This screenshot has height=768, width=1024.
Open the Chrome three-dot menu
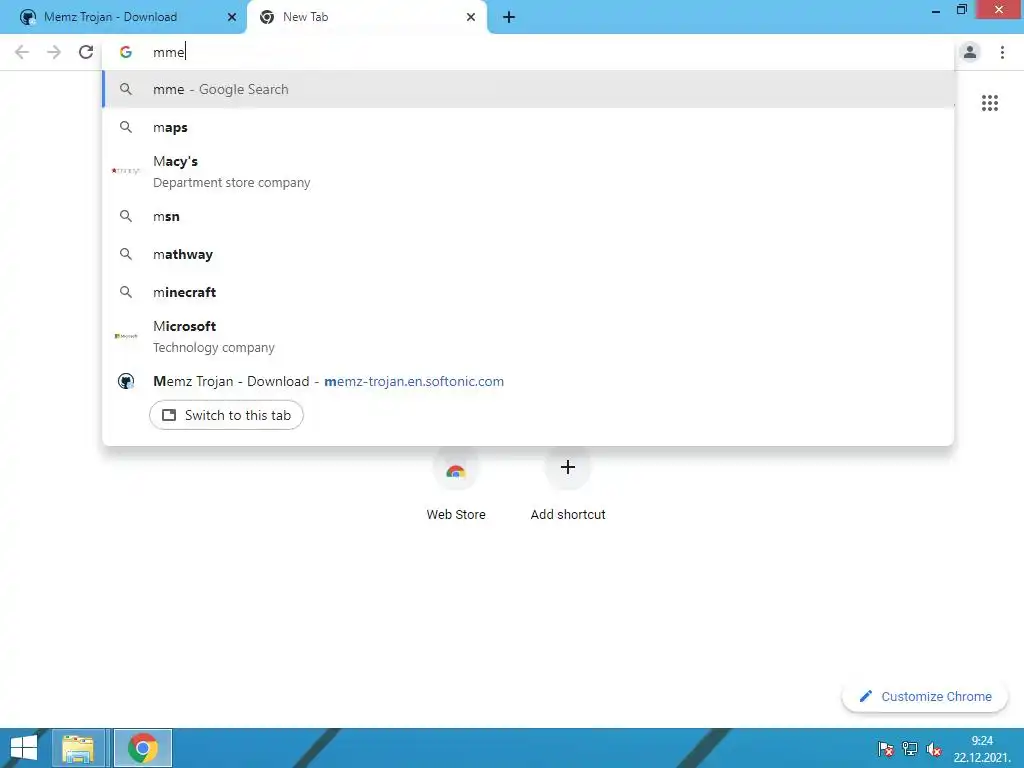pyautogui.click(x=1002, y=52)
